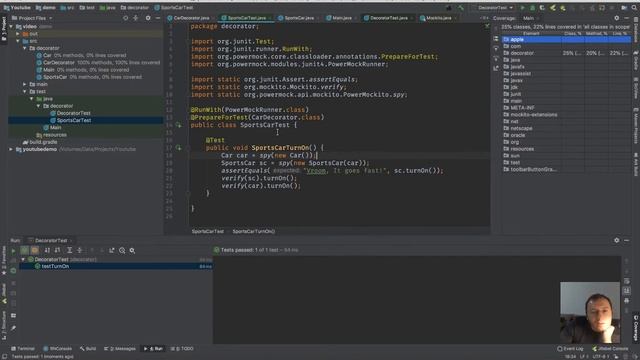Click pin tab icon in Run sidebar
This screenshot has height=360, width=640.
[13, 328]
